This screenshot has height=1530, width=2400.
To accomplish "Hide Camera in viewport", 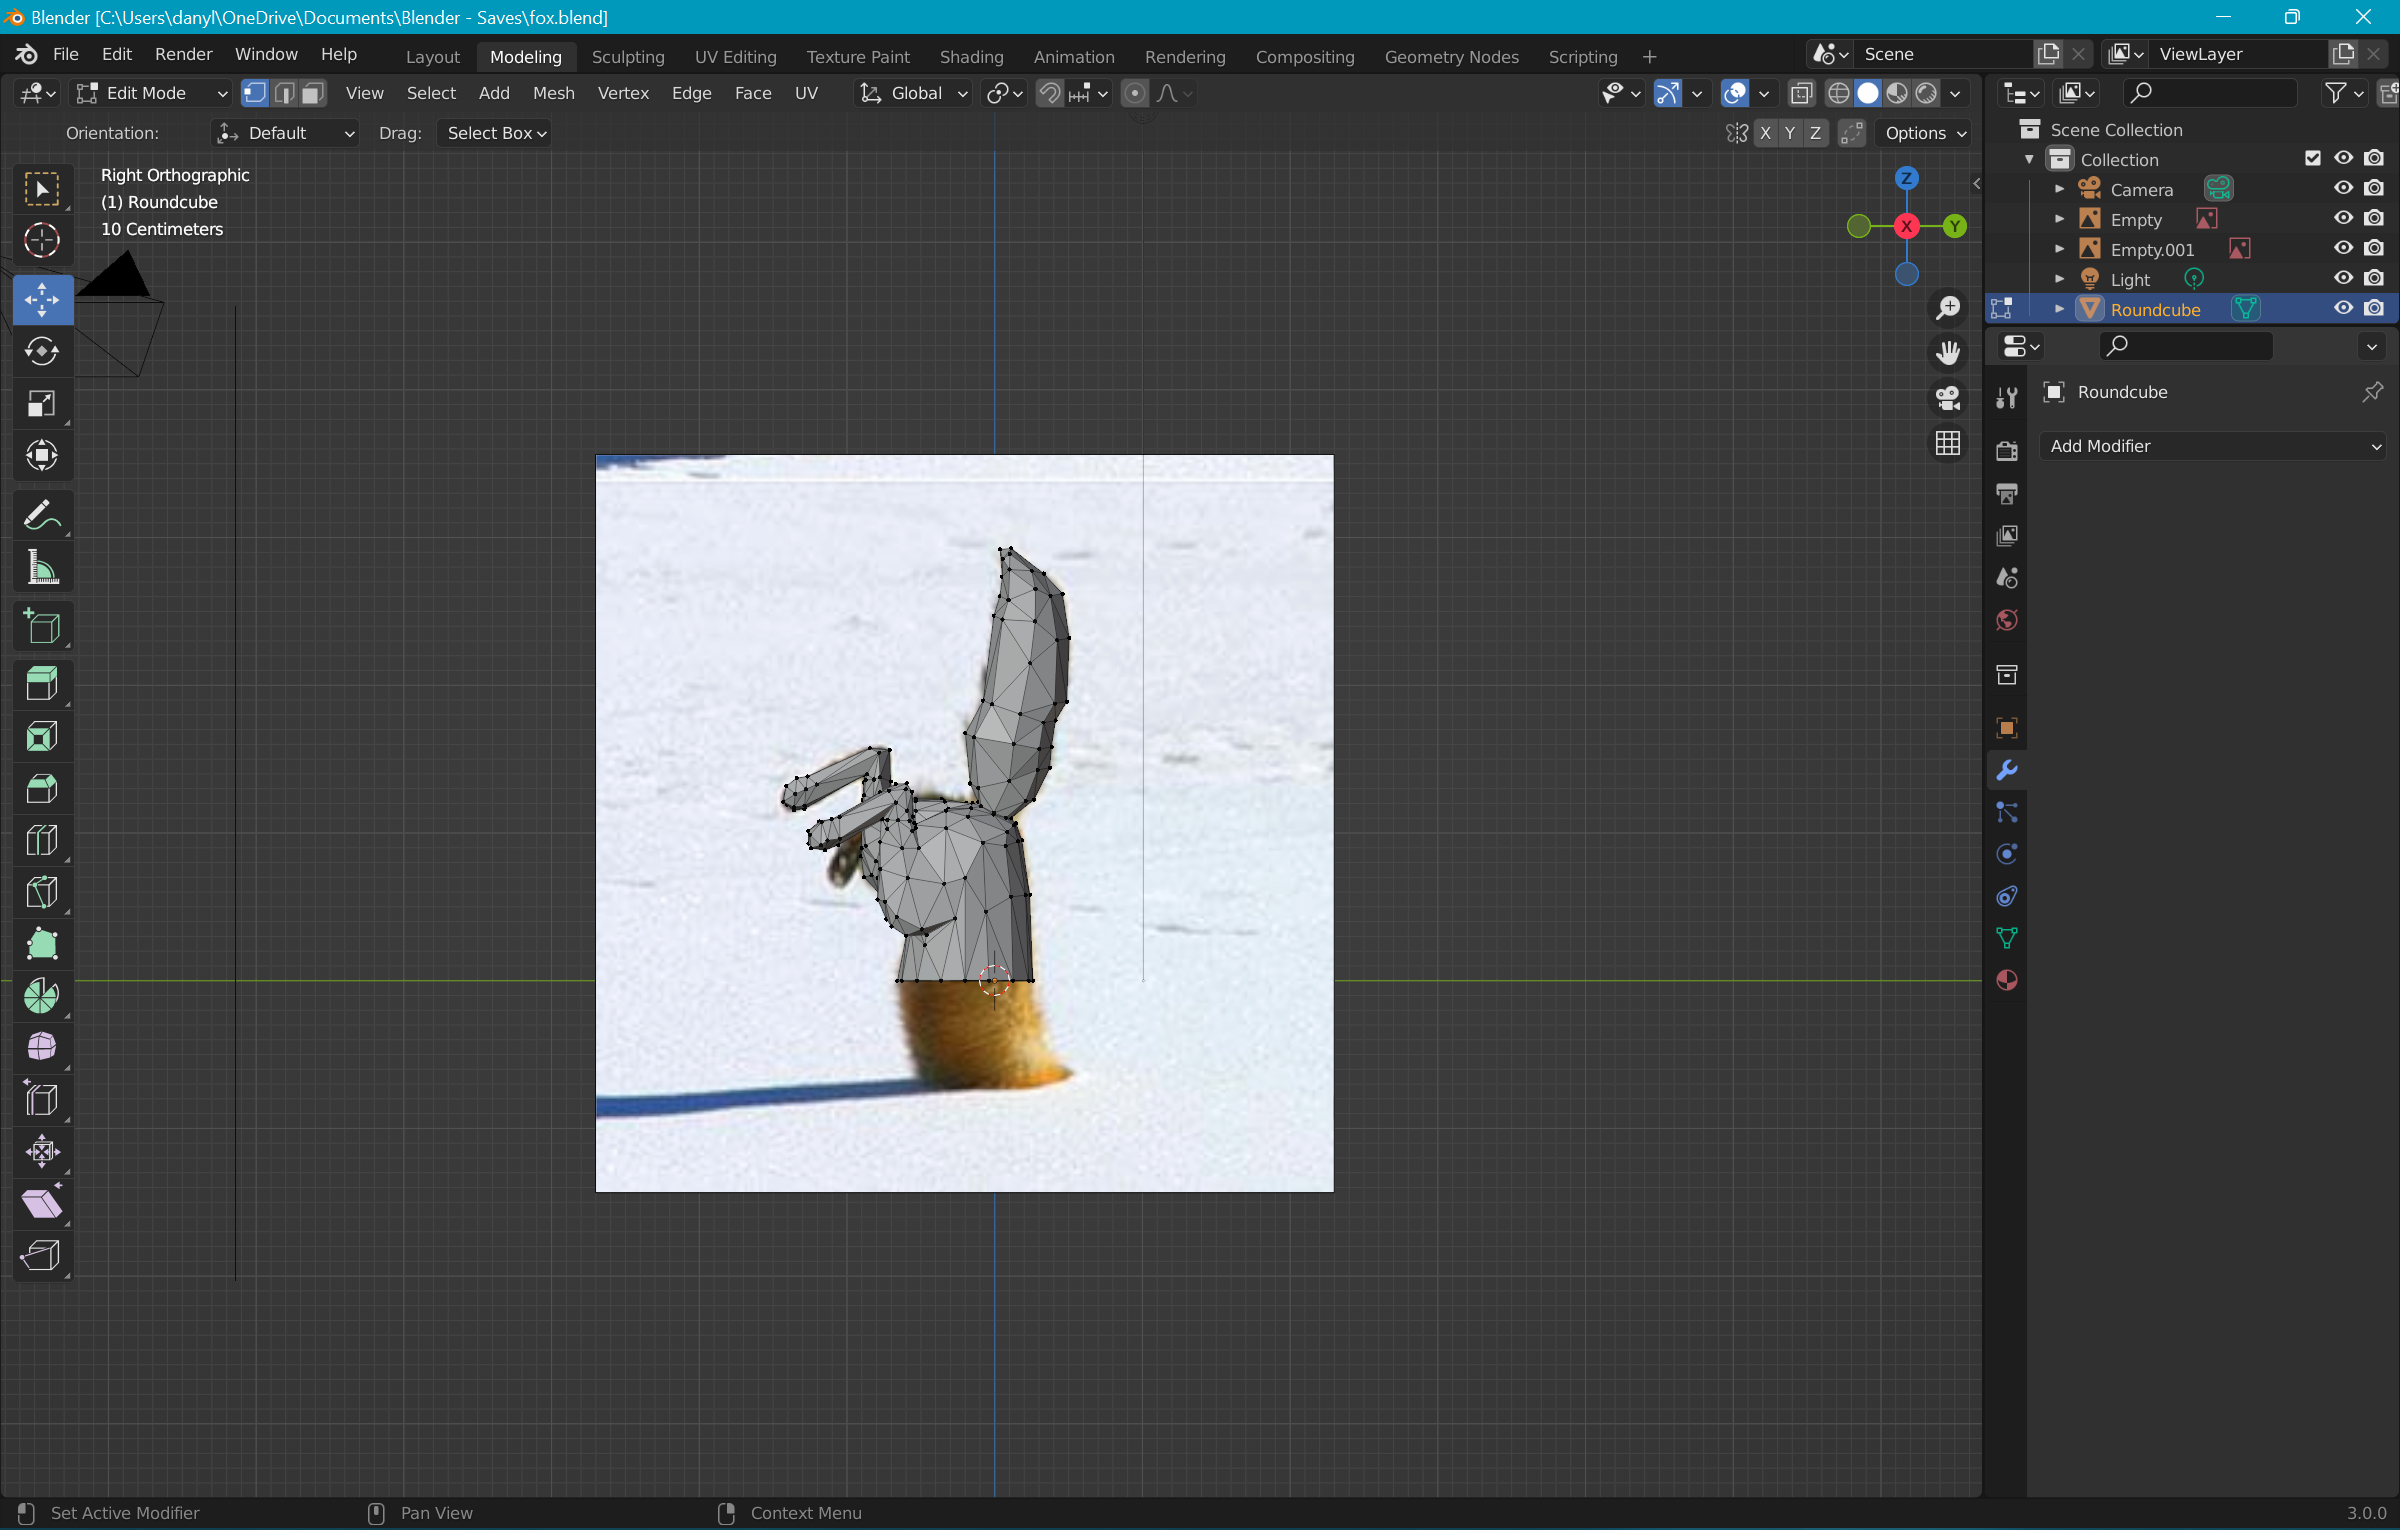I will click(2343, 188).
